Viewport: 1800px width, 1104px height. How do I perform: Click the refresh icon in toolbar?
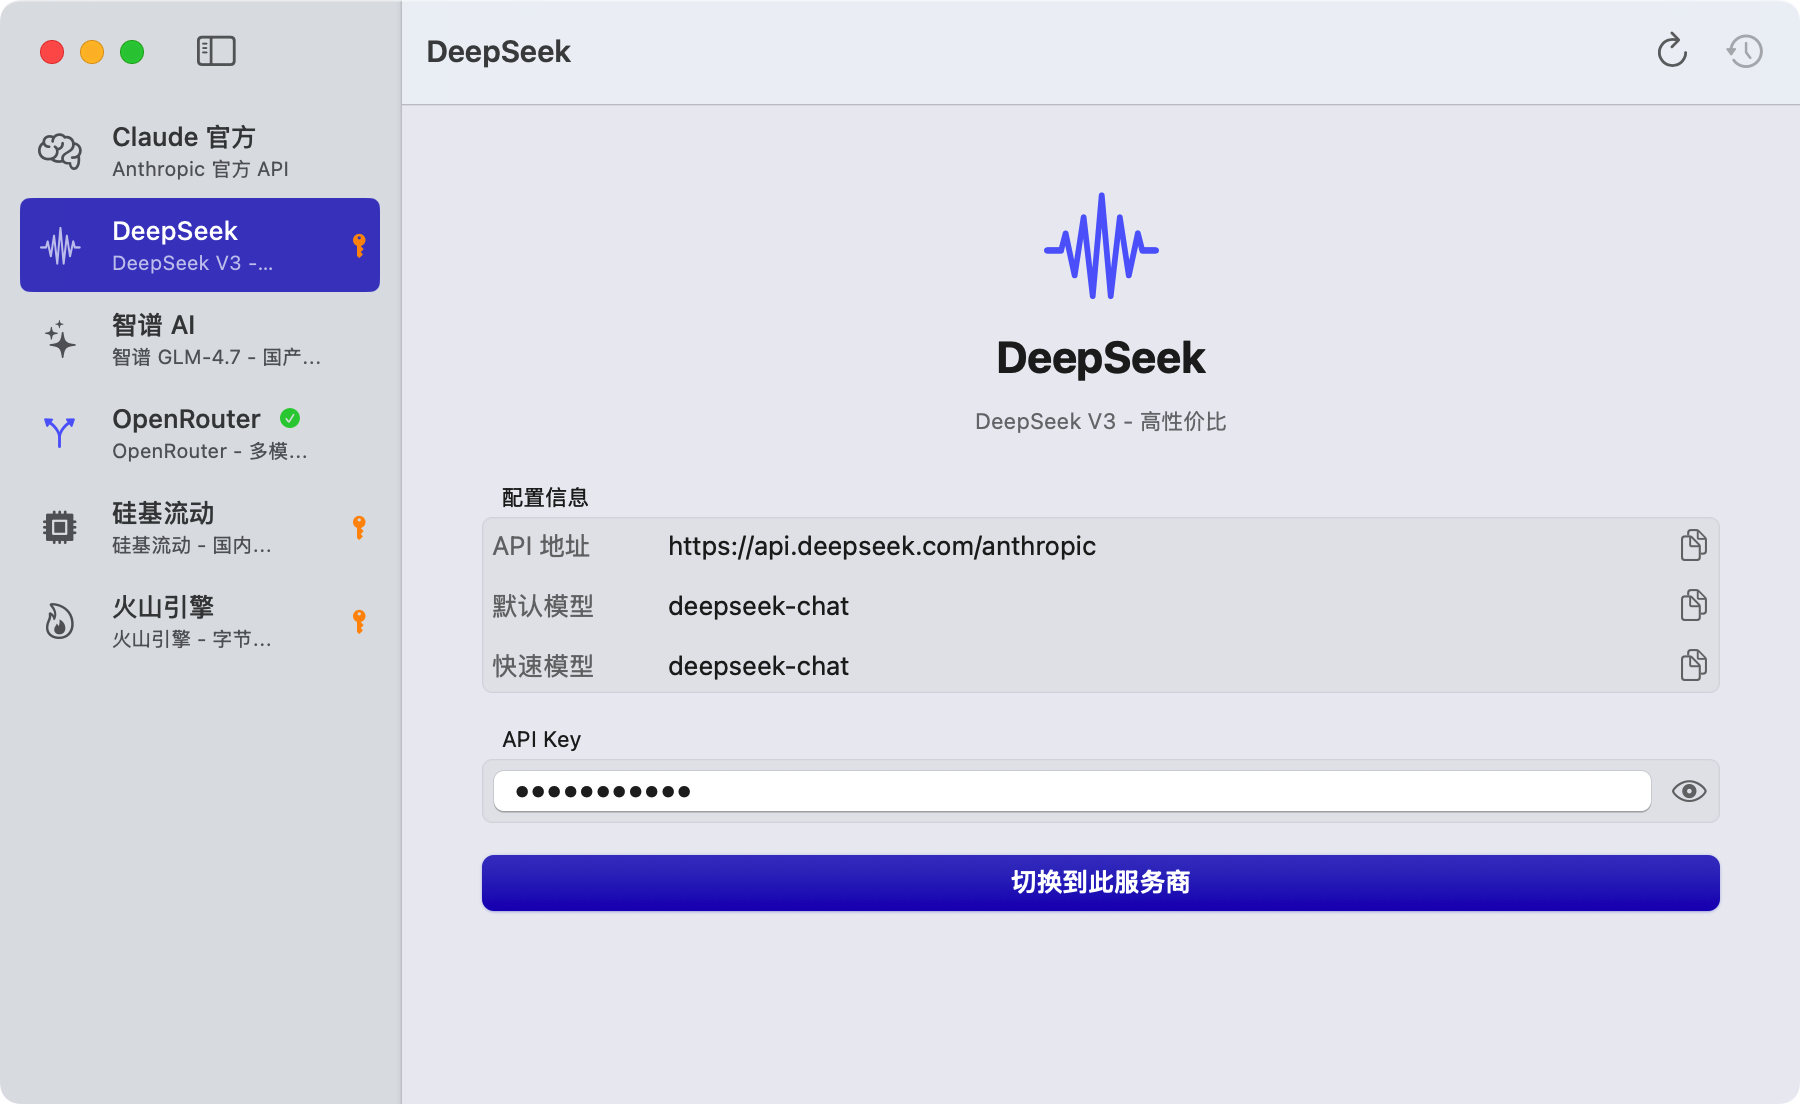point(1672,51)
